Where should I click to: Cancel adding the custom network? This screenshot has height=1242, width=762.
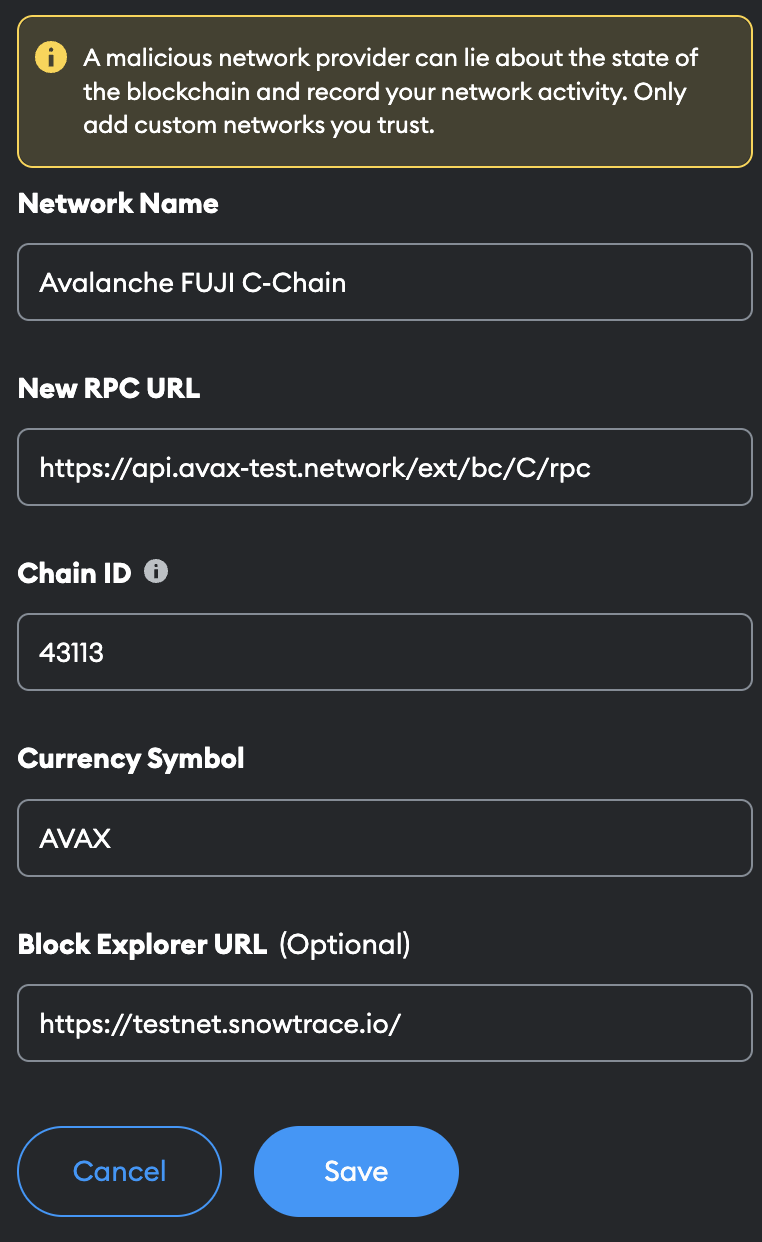[120, 1171]
